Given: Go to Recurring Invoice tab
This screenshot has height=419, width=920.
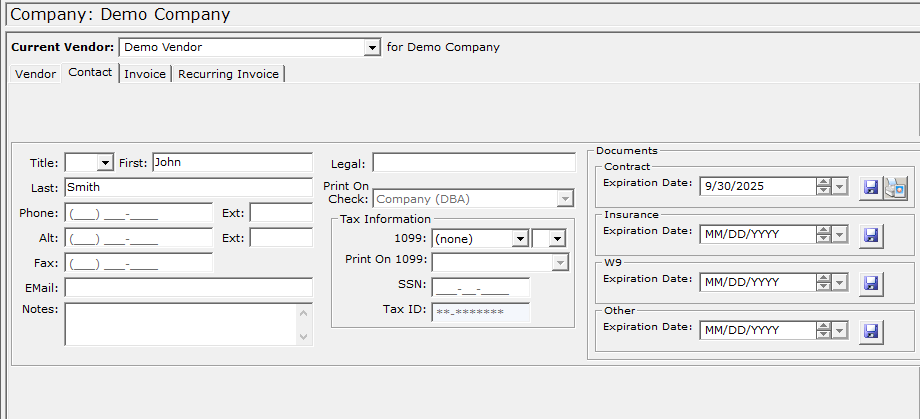Looking at the screenshot, I should tap(229, 74).
